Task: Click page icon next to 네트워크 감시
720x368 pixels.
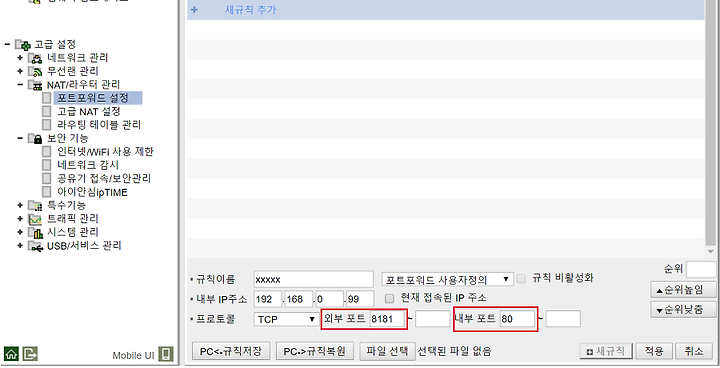Action: 46,165
